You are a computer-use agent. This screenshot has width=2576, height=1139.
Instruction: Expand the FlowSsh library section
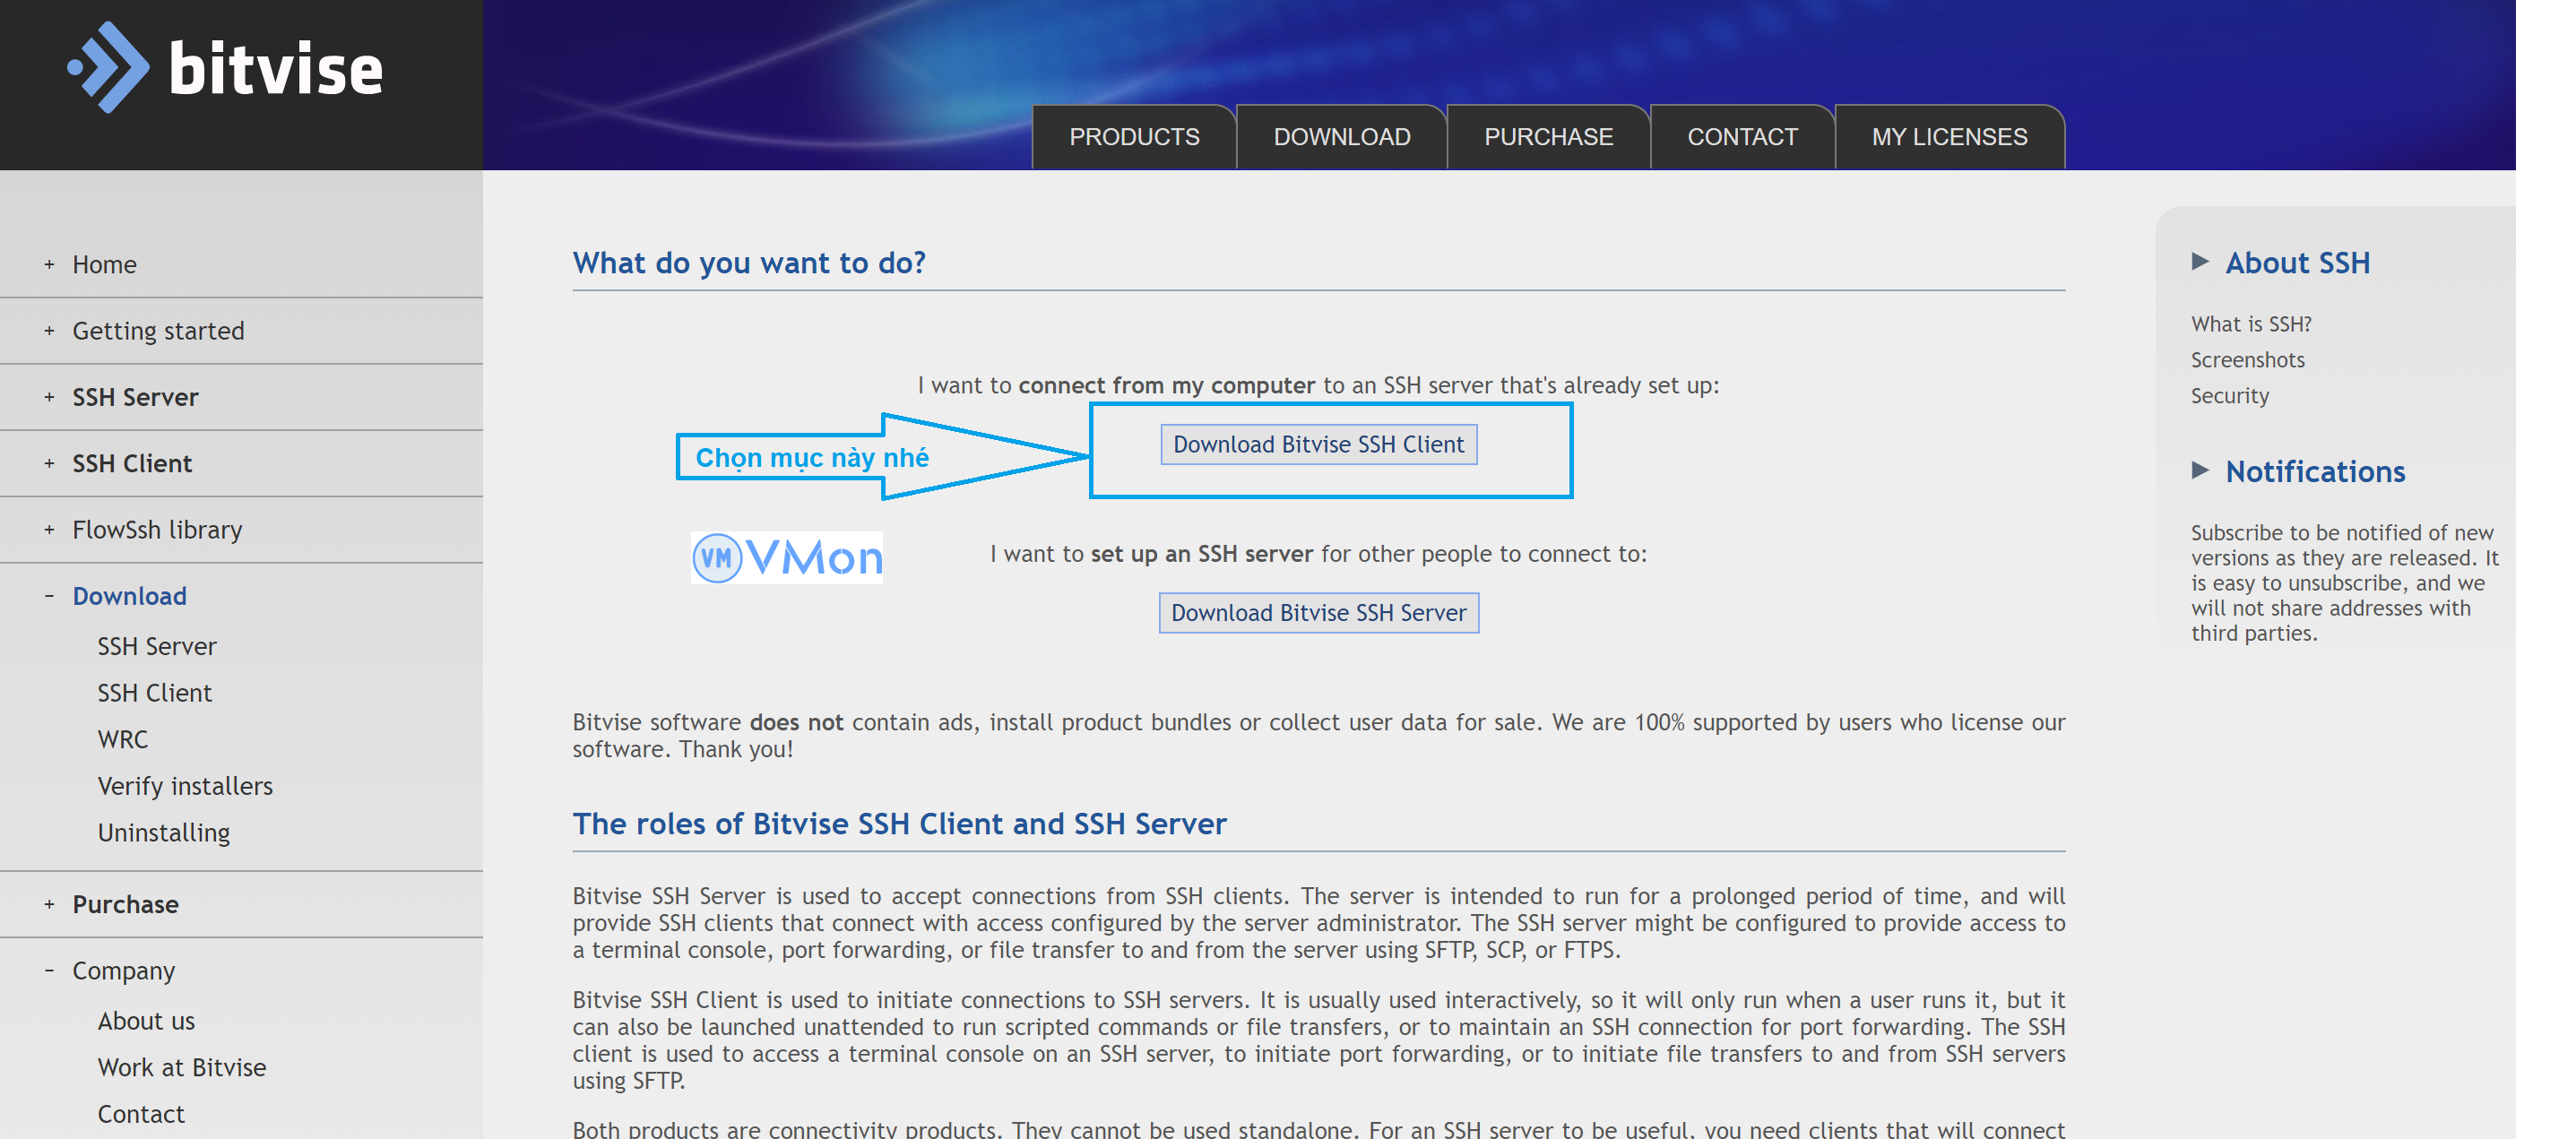[49, 530]
